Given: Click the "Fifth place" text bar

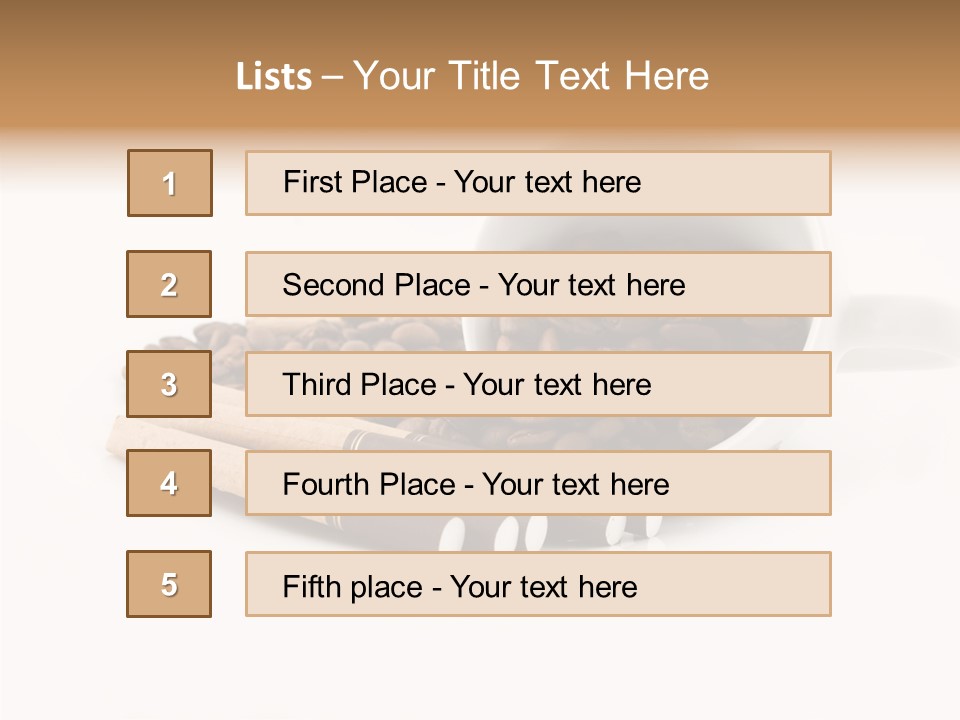Looking at the screenshot, I should pos(537,585).
